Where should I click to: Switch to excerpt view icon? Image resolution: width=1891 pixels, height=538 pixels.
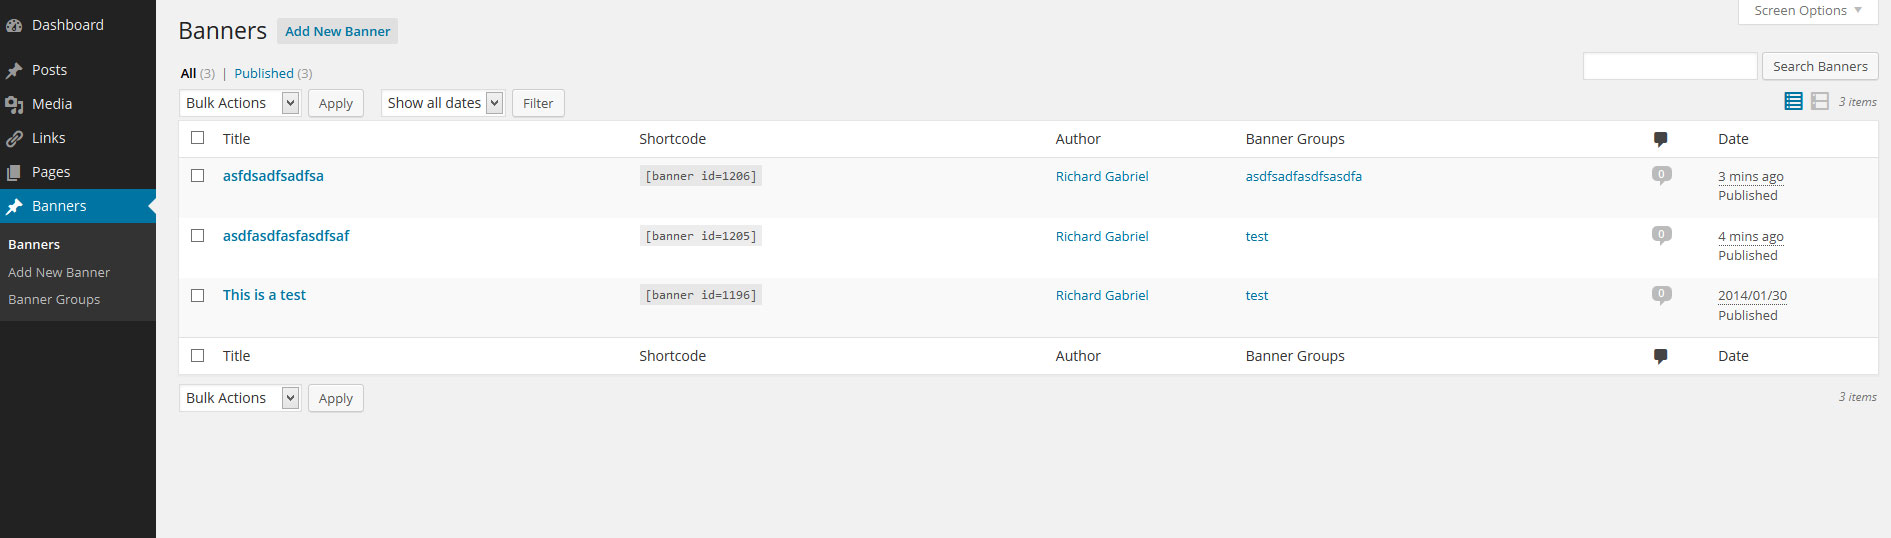[1820, 101]
